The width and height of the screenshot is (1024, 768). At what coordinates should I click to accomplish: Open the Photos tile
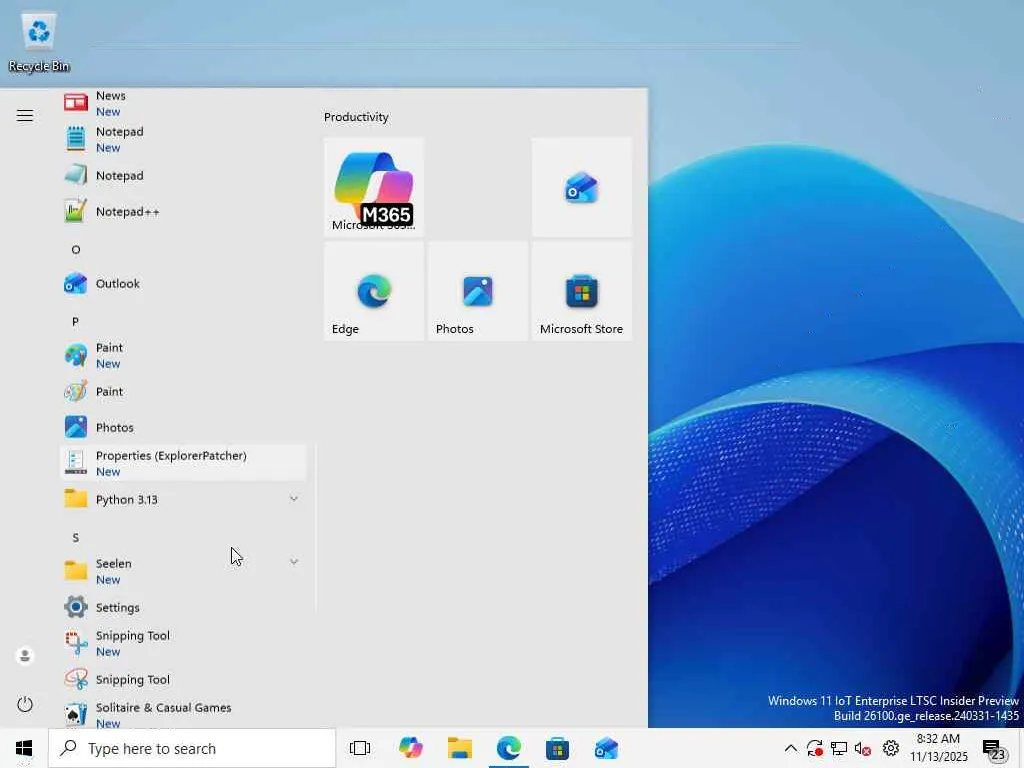coord(477,291)
